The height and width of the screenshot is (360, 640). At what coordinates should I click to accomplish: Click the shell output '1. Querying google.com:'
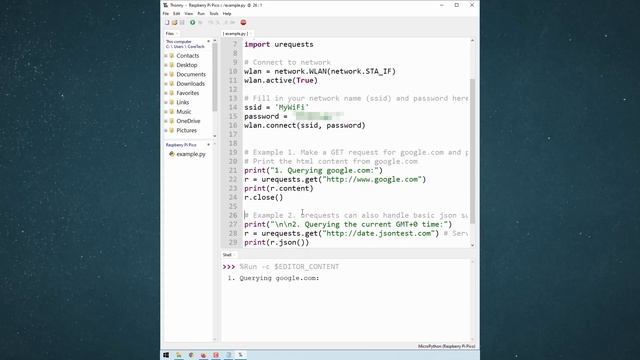[x=273, y=278]
